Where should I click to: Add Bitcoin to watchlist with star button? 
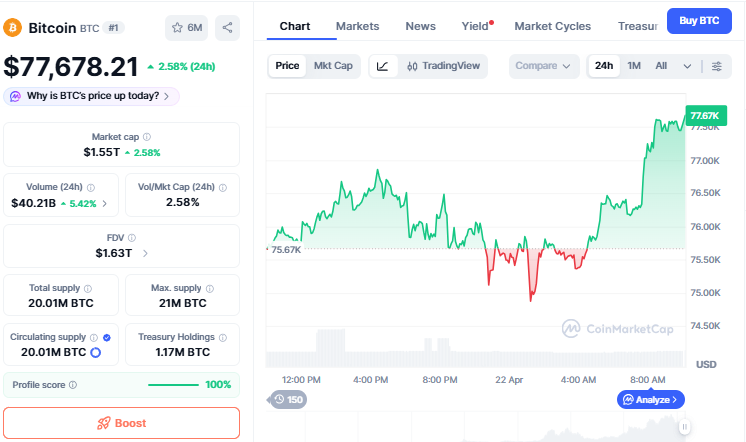[x=186, y=28]
